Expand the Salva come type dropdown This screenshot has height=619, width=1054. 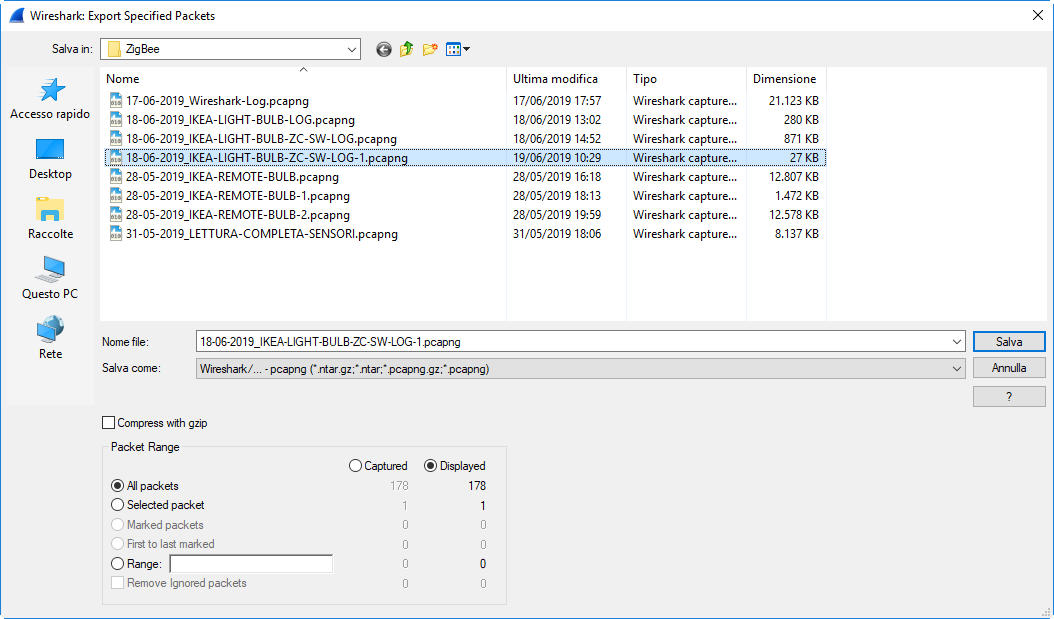957,368
